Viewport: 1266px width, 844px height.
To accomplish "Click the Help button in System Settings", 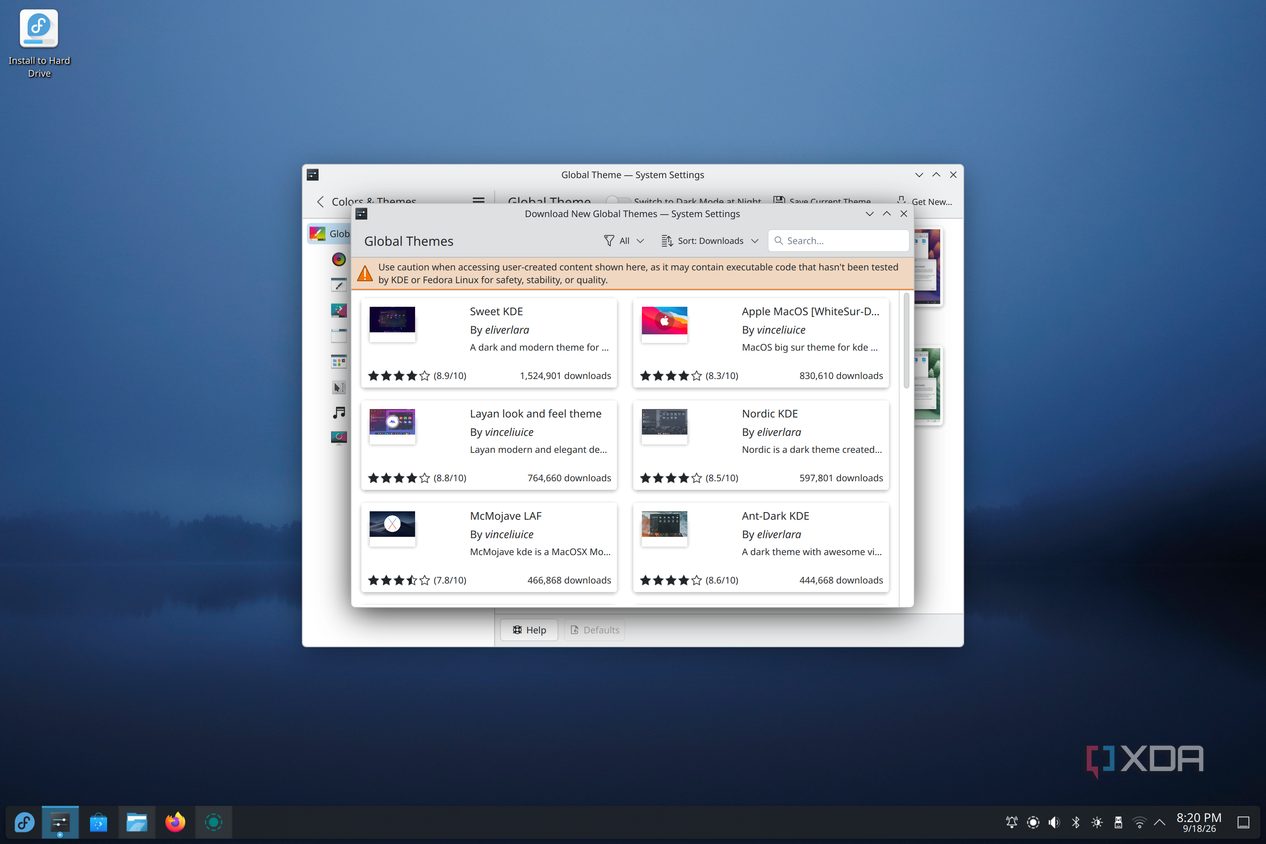I will pos(529,630).
